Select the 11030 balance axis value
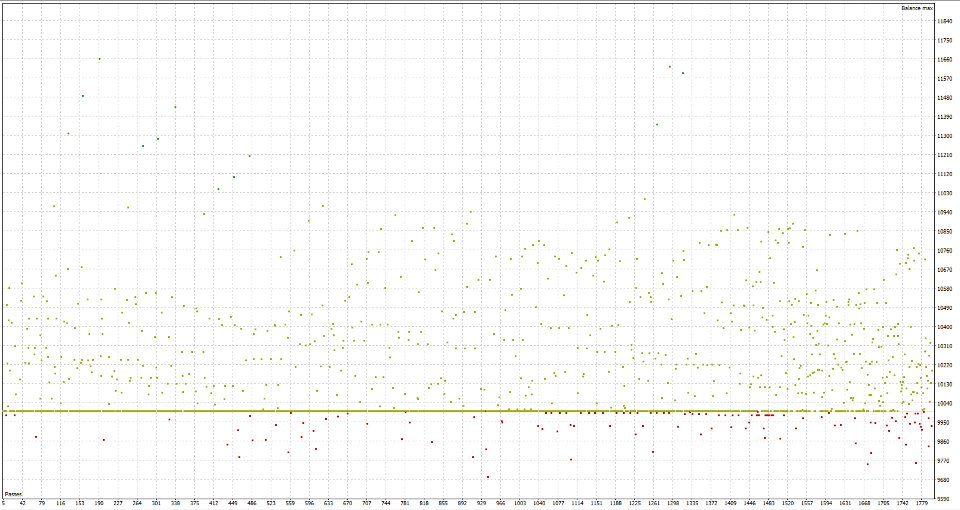Viewport: 960px width, 510px height. pos(944,193)
